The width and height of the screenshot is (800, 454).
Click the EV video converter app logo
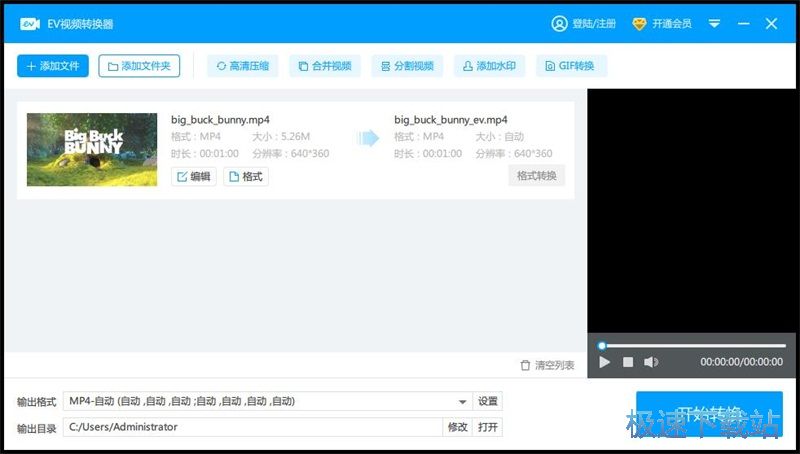[30, 24]
